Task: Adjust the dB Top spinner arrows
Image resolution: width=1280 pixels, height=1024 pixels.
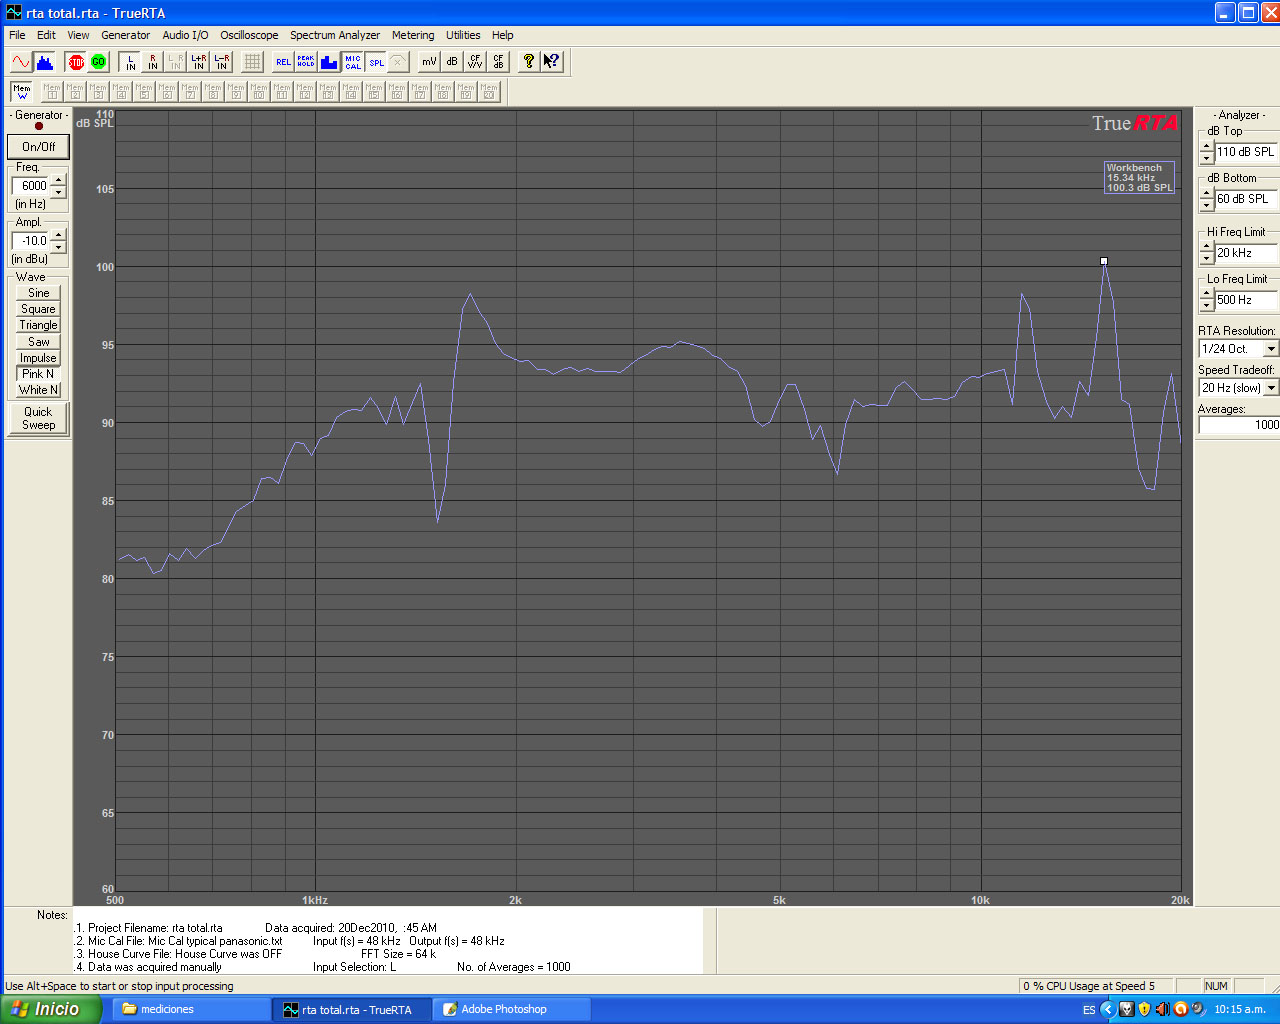Action: (1207, 152)
